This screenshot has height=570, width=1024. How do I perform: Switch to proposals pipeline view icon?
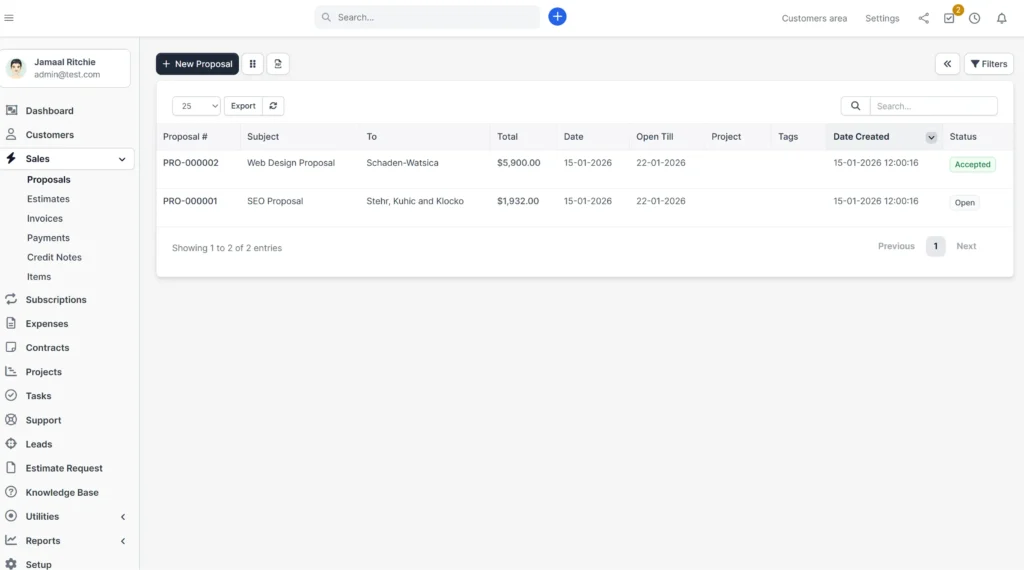point(253,64)
